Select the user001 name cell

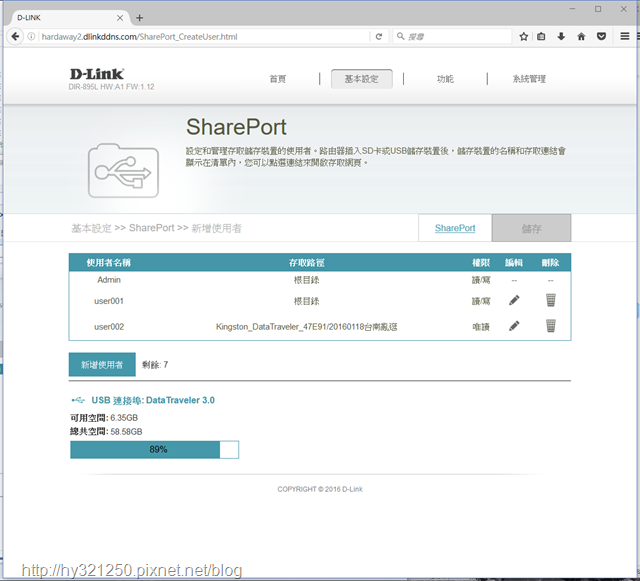(x=109, y=301)
